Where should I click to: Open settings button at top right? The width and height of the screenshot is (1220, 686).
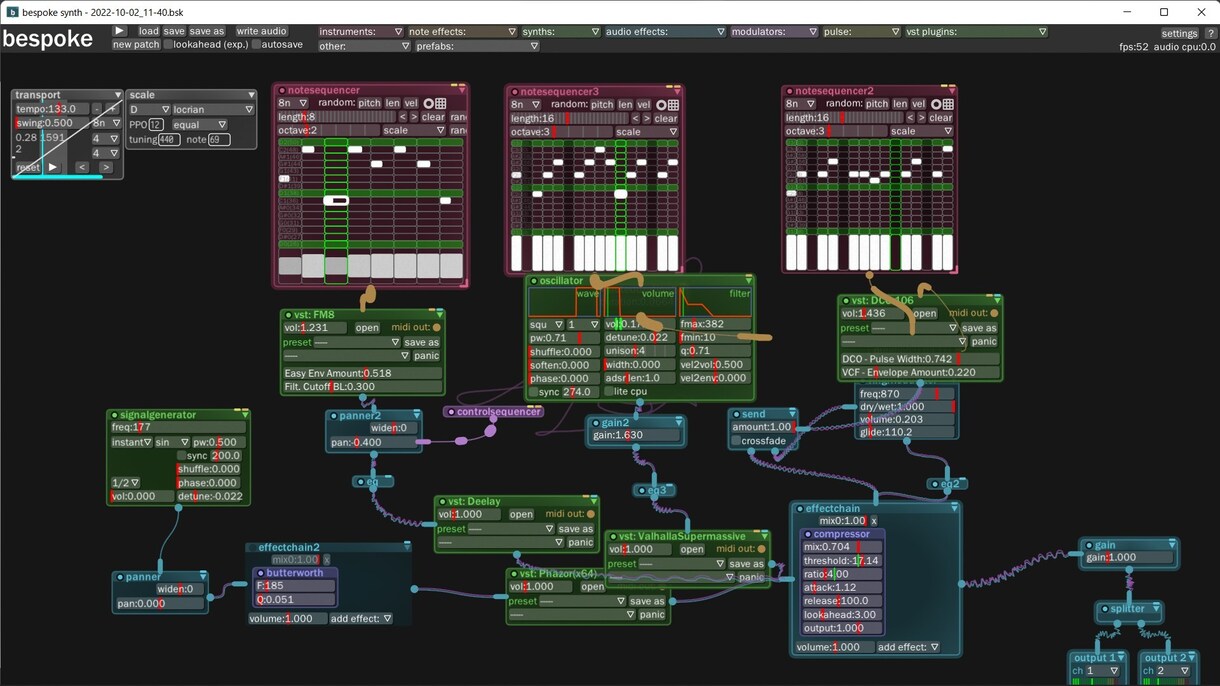1179,34
